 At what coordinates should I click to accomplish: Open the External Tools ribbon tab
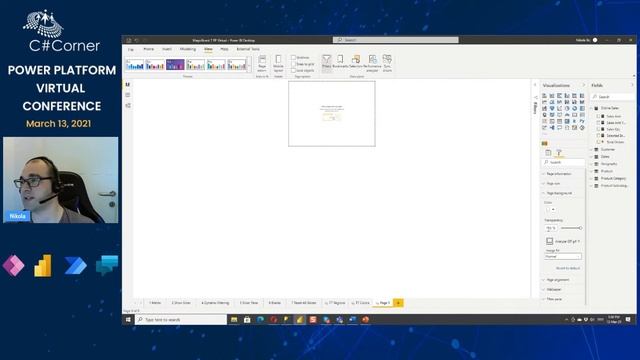tap(248, 49)
